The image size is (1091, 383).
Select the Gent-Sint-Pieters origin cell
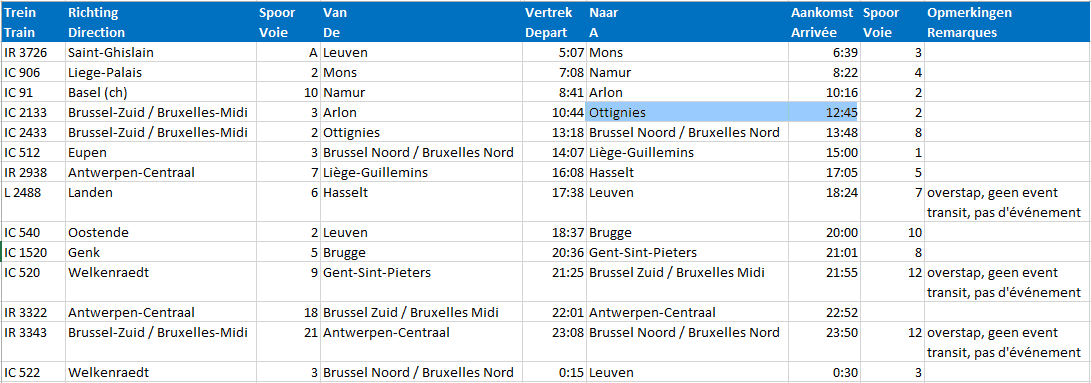click(421, 282)
